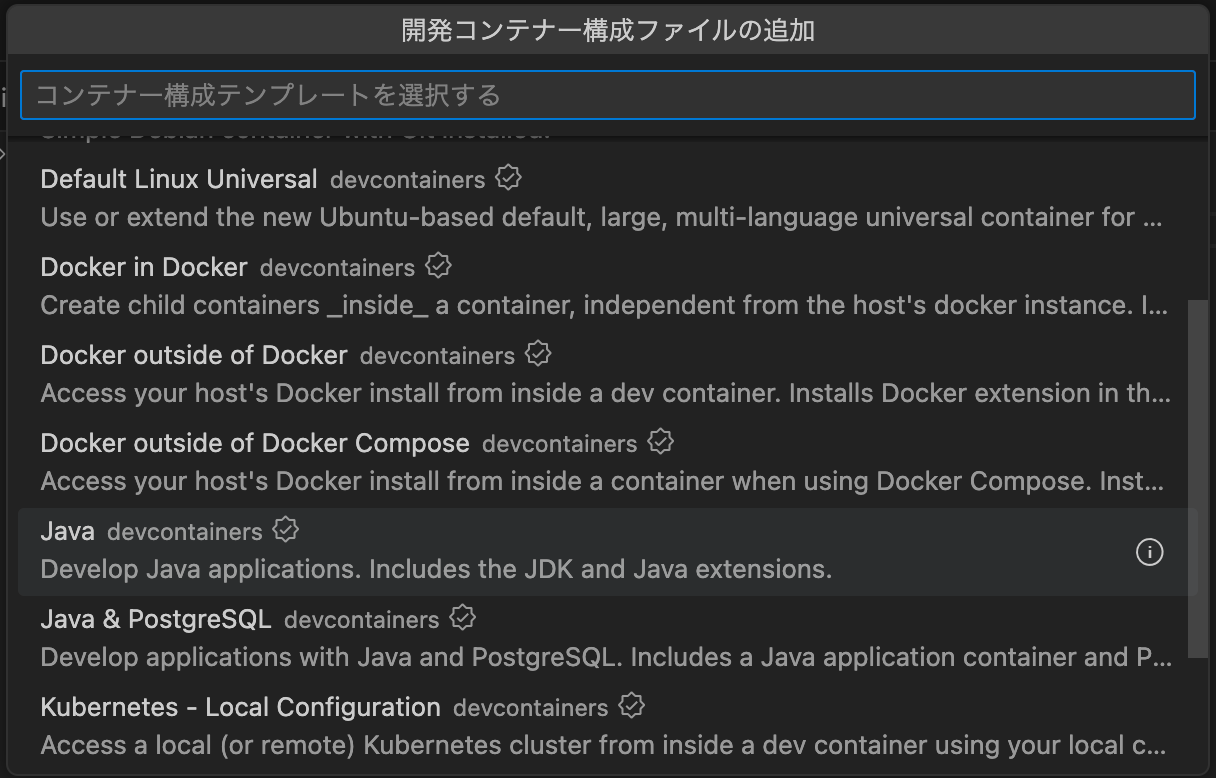1216x778 pixels.
Task: Select the Docker in Docker template
Action: [143, 267]
